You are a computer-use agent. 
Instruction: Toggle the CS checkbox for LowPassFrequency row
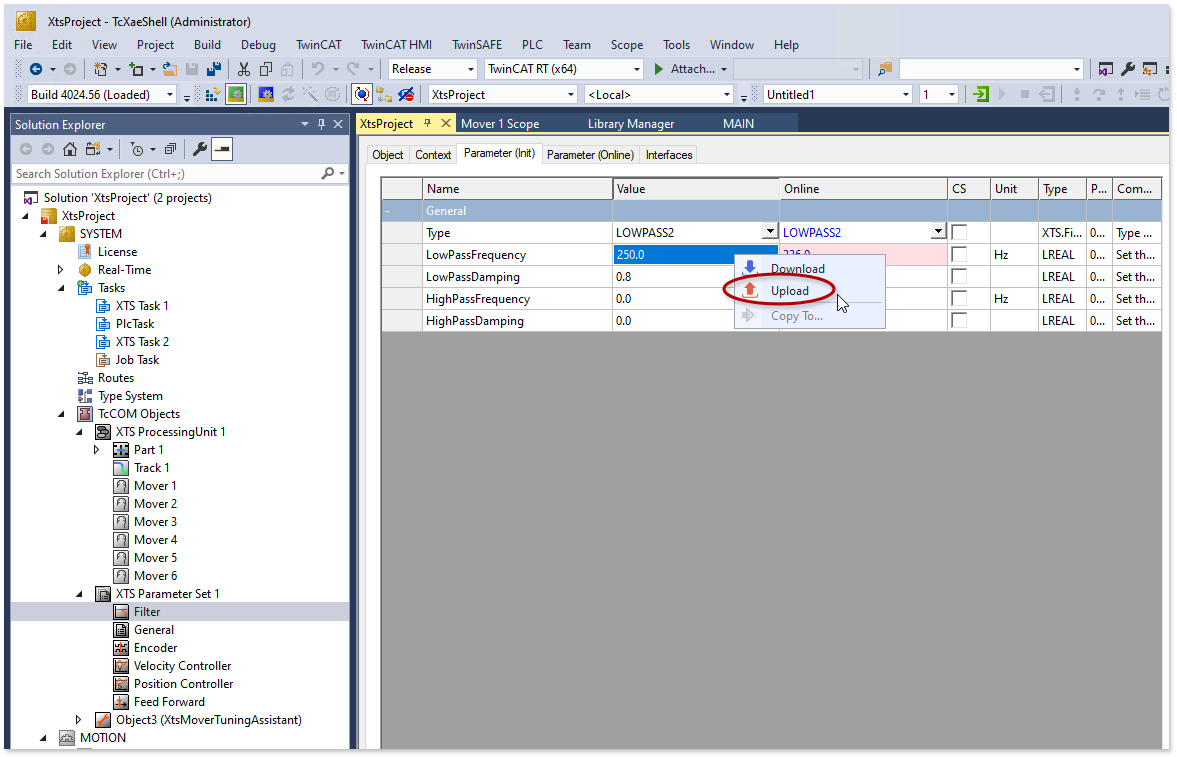pos(959,255)
